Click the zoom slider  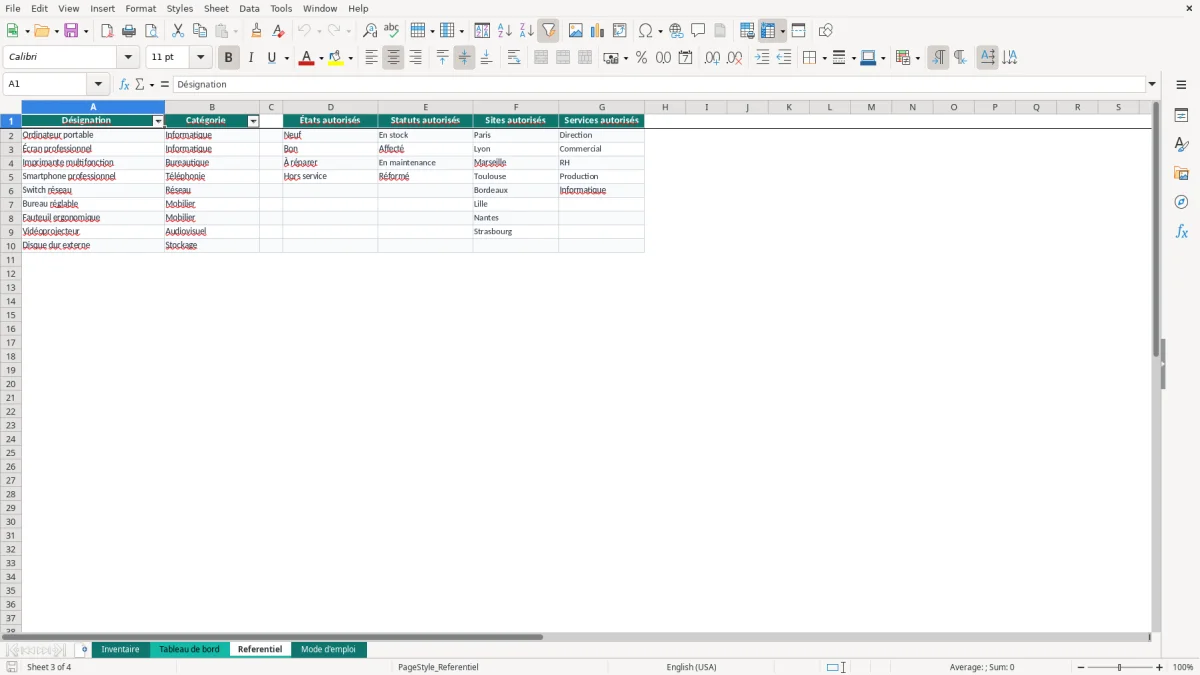click(x=1120, y=667)
